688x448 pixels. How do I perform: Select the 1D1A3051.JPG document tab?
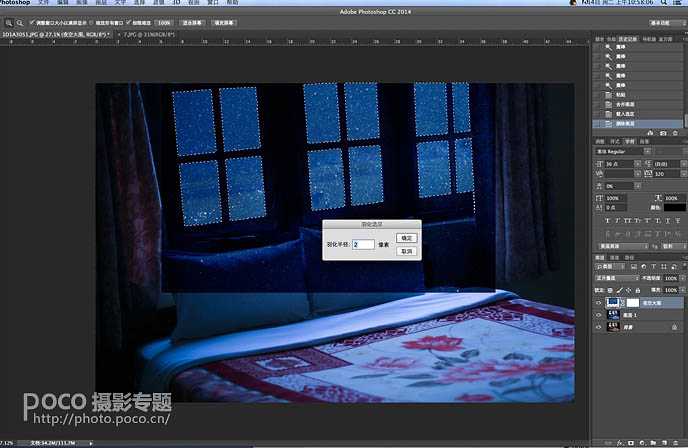55,34
